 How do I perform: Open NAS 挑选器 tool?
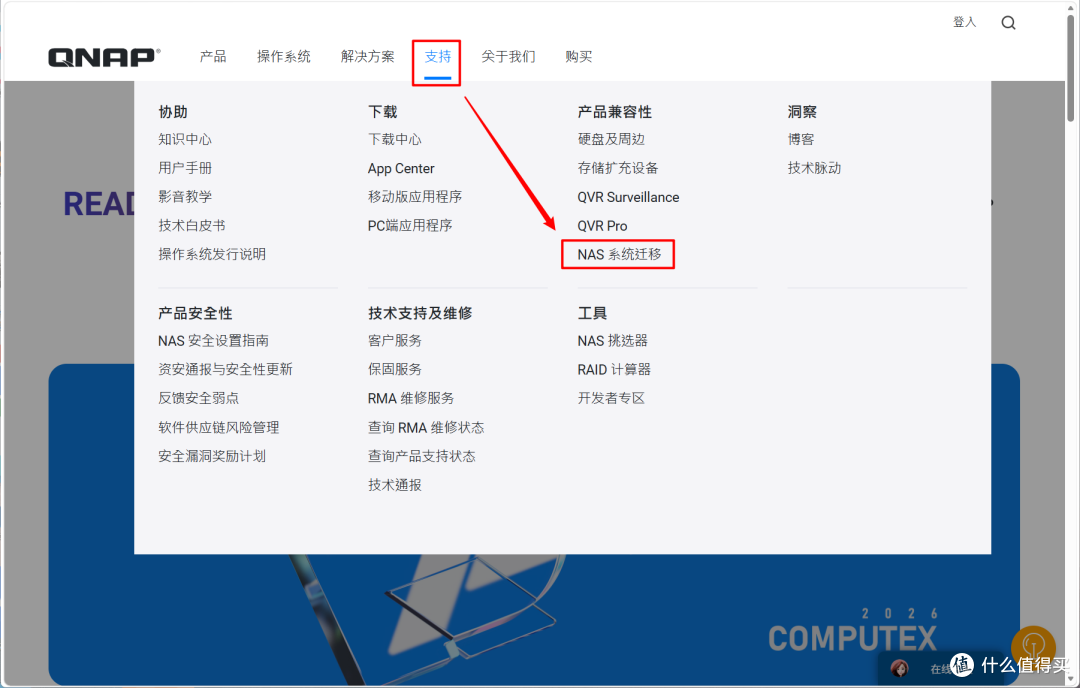[x=612, y=341]
